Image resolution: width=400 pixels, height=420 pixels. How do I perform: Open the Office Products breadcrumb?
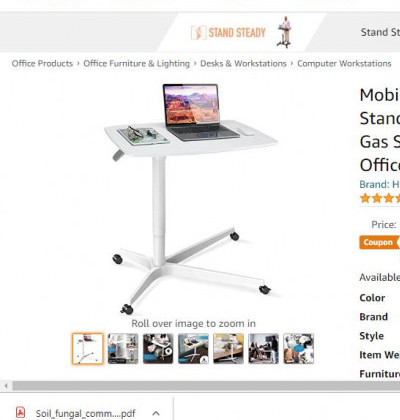pyautogui.click(x=42, y=63)
